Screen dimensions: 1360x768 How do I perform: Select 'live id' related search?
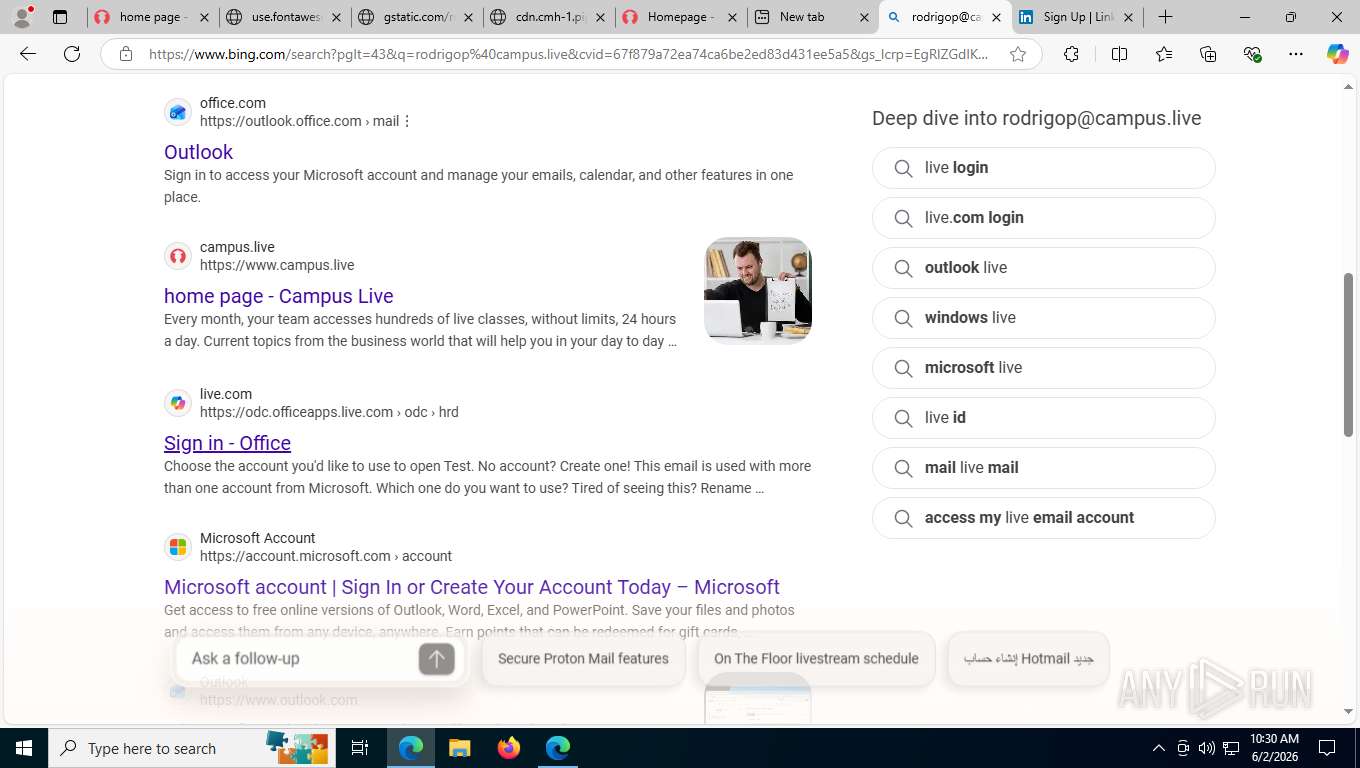point(1043,418)
